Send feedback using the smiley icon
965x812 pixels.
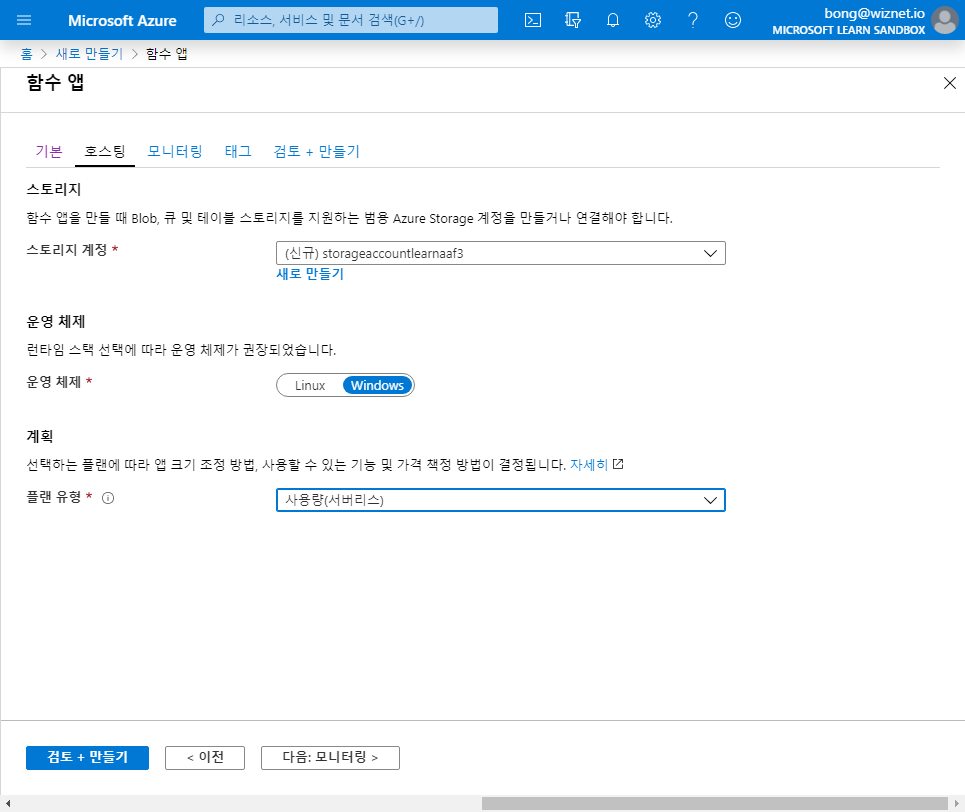733,20
